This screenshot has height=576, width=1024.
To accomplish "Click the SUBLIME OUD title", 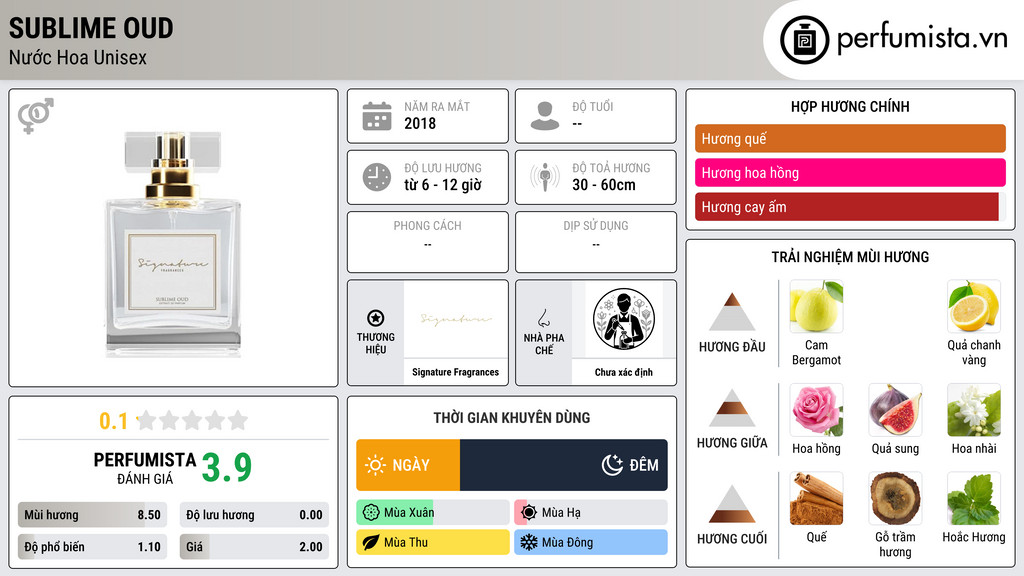I will pos(91,28).
